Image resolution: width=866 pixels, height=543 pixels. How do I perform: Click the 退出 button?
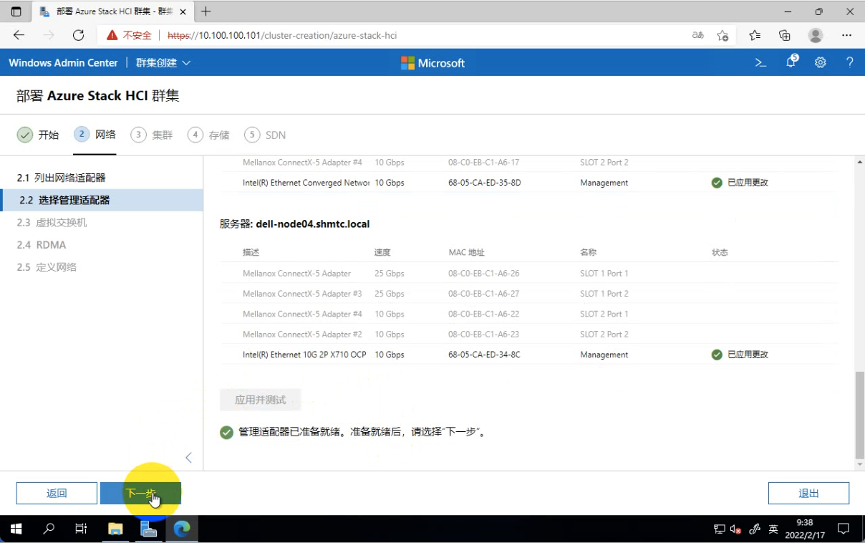pyautogui.click(x=809, y=493)
